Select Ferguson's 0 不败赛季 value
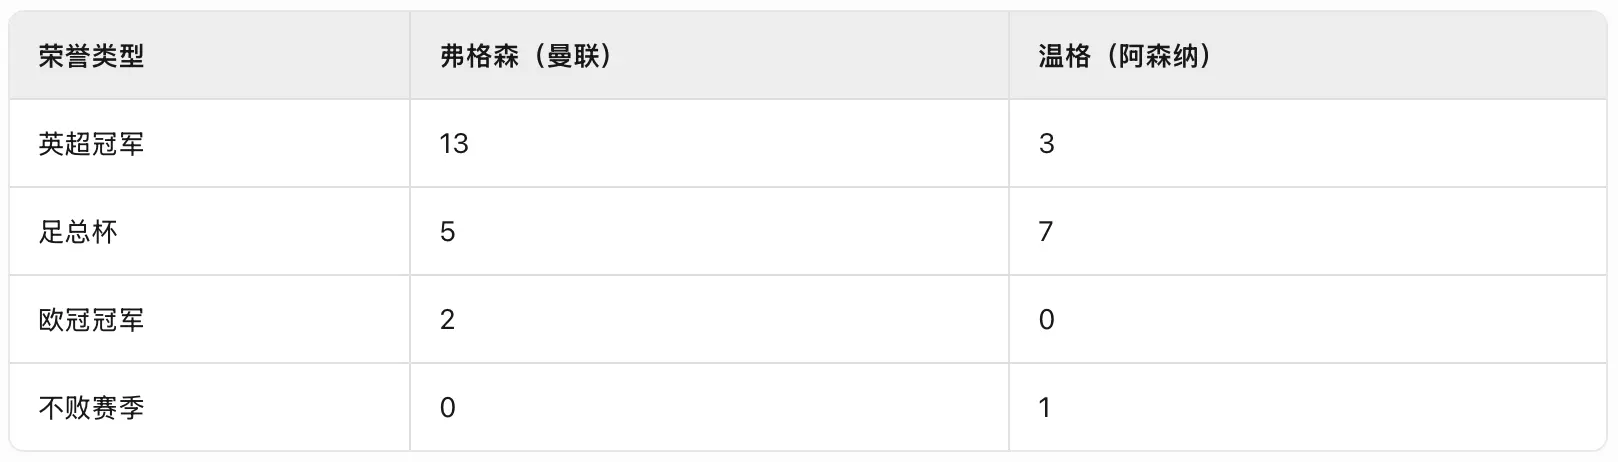1618x462 pixels. (447, 408)
